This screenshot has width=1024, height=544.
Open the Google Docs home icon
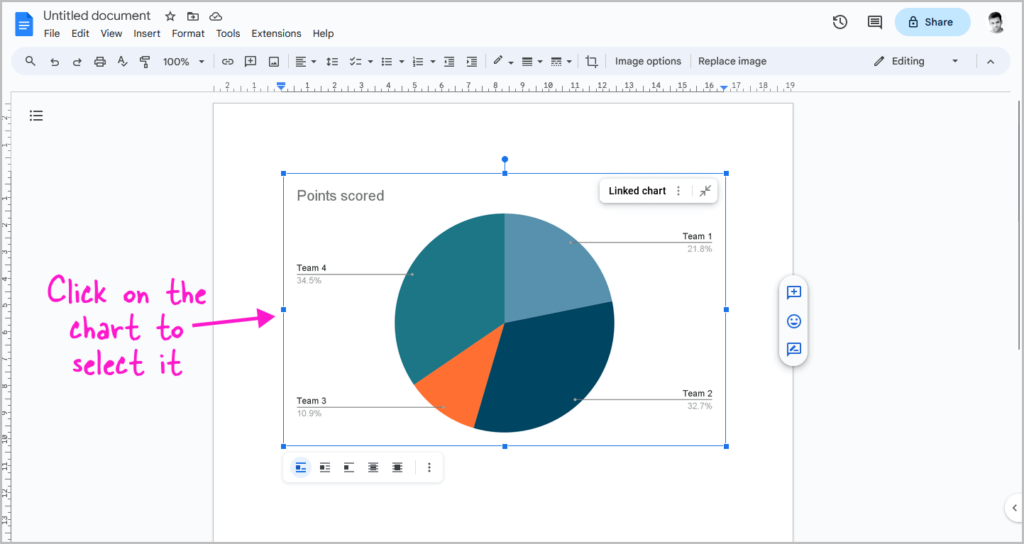pos(24,24)
